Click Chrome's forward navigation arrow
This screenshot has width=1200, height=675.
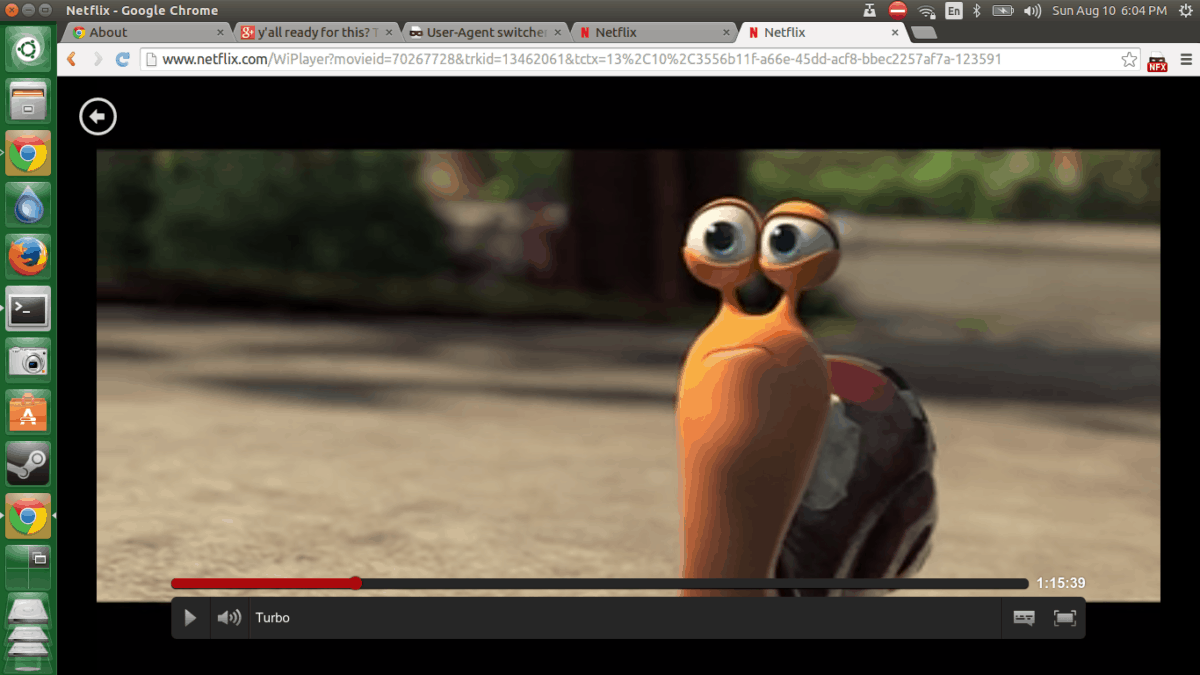pyautogui.click(x=97, y=59)
